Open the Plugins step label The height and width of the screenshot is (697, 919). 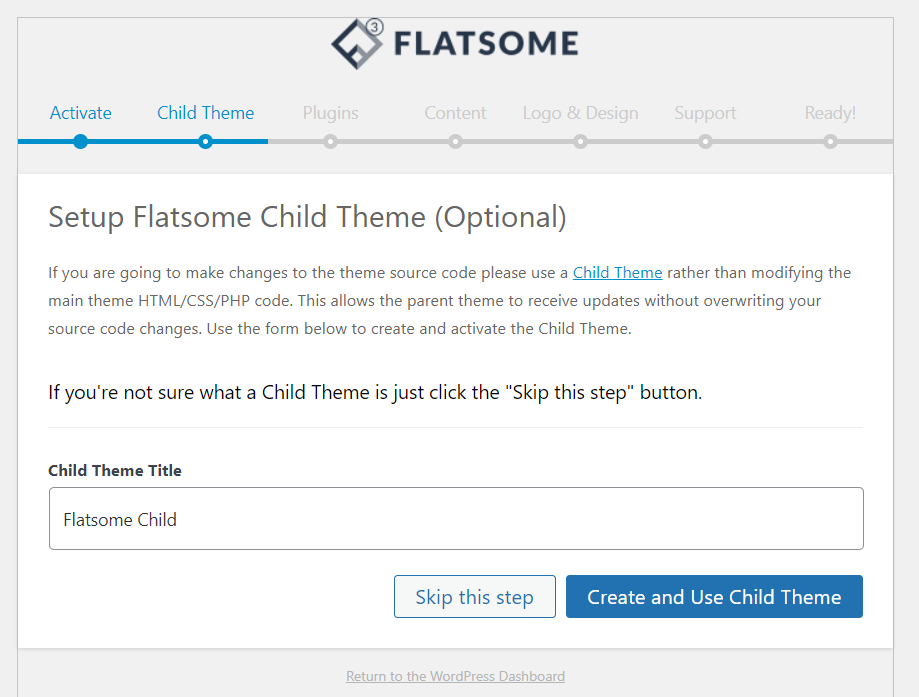pyautogui.click(x=331, y=113)
